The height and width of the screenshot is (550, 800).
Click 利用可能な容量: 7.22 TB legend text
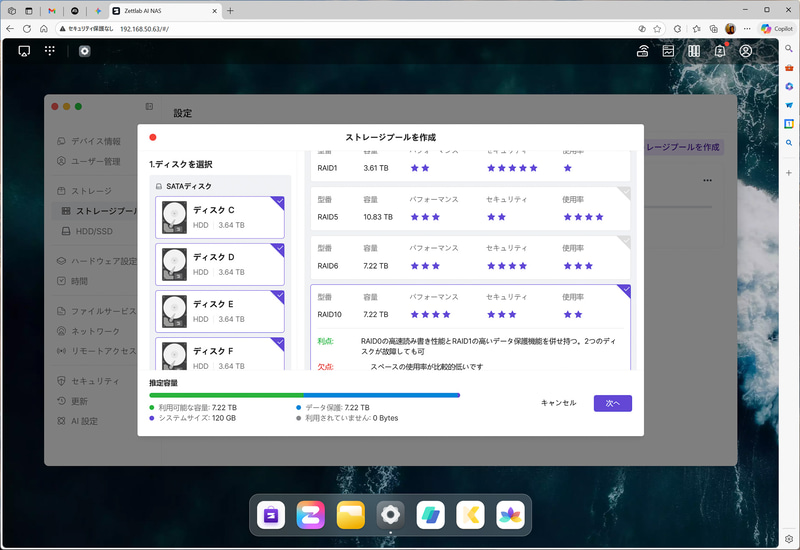click(197, 408)
